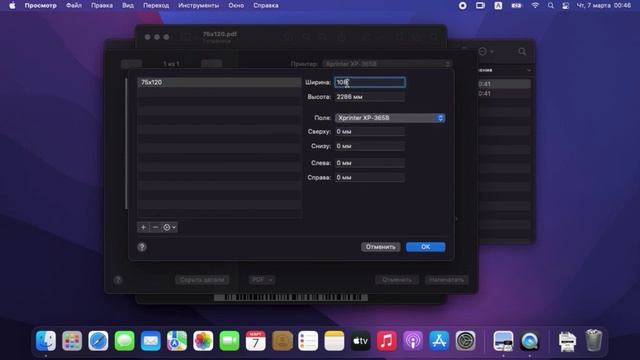Click Скрыть детали in the print dialog
This screenshot has width=640, height=360.
(x=202, y=280)
